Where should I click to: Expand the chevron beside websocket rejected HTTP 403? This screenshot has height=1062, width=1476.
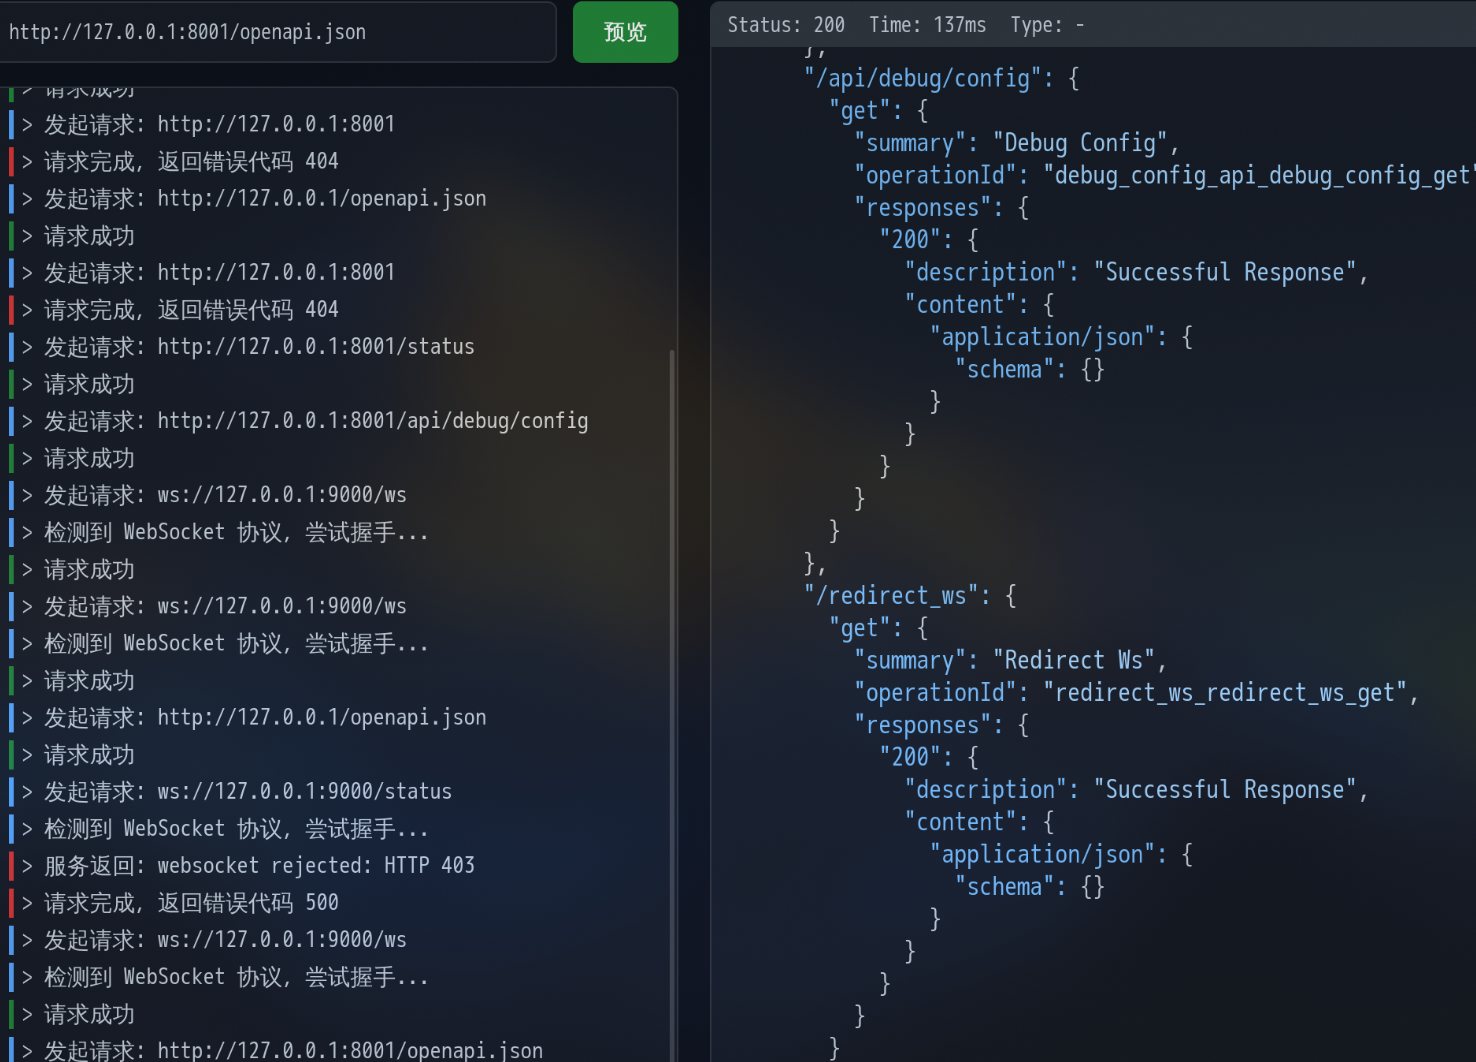(x=28, y=866)
